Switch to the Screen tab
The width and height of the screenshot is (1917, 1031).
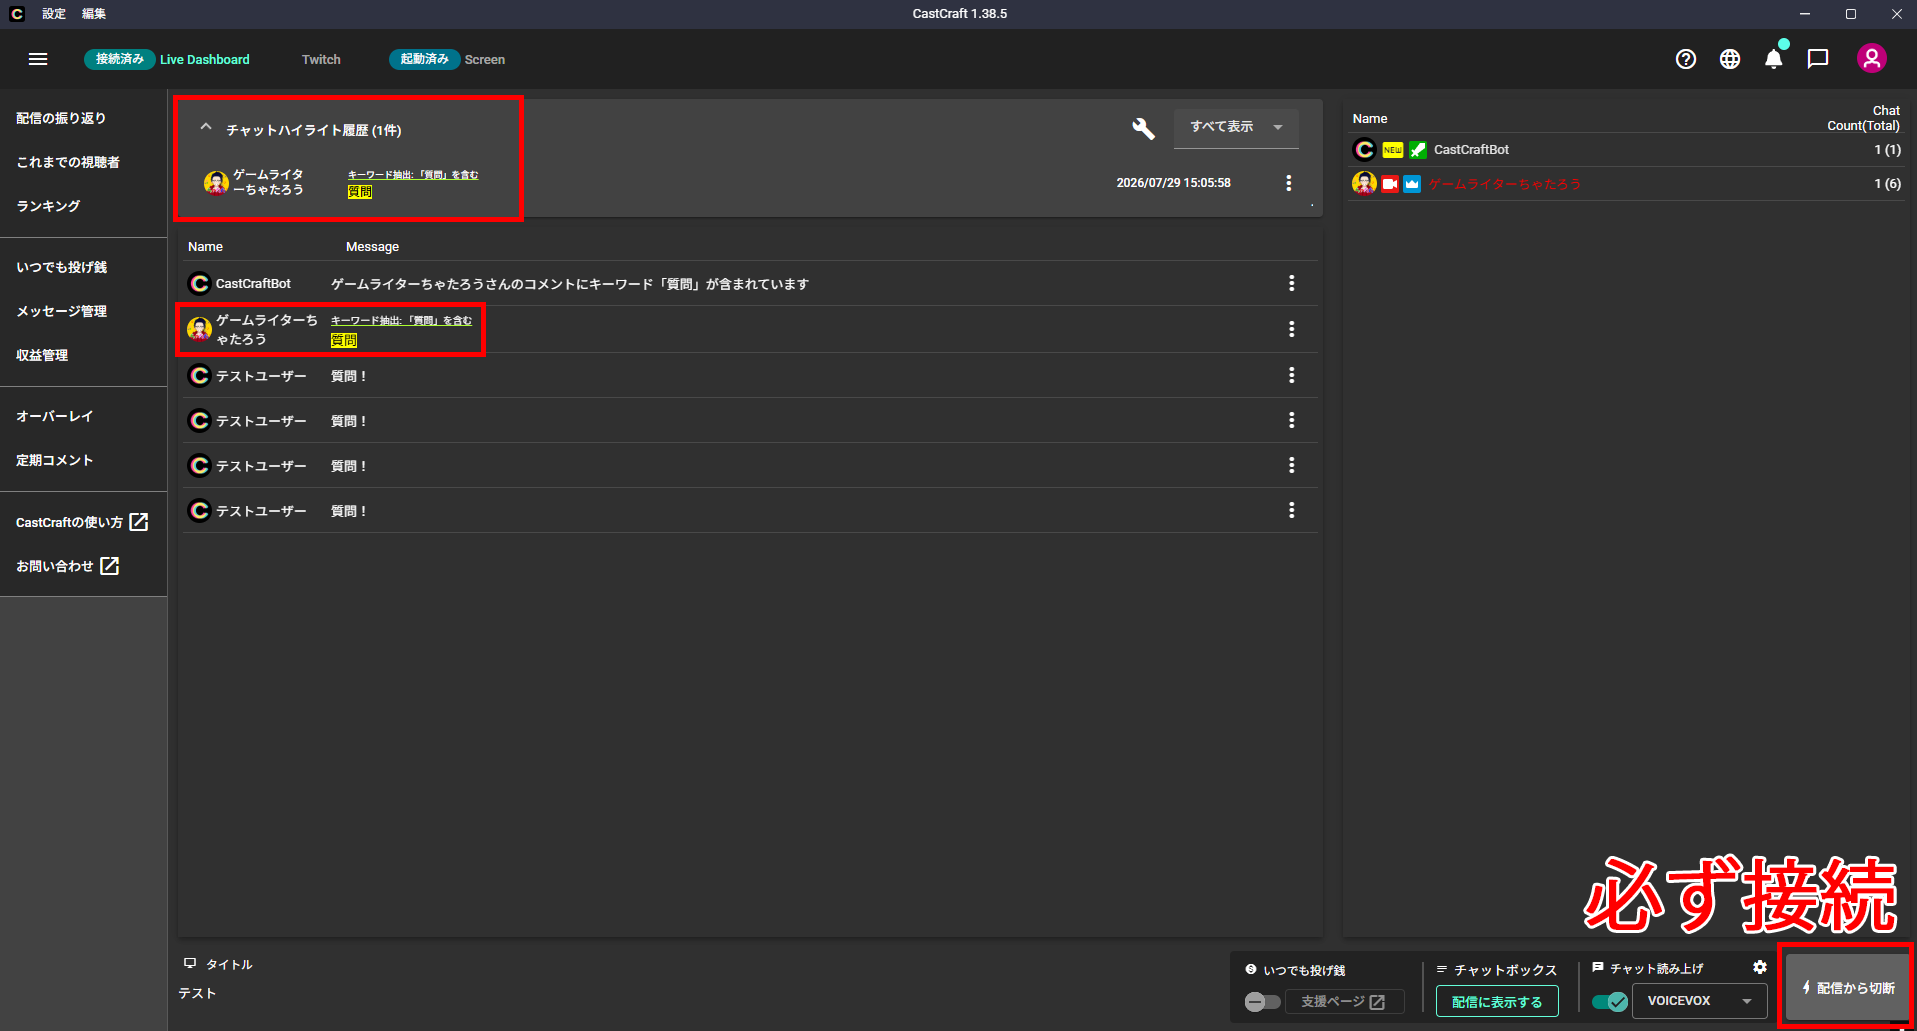tap(485, 59)
